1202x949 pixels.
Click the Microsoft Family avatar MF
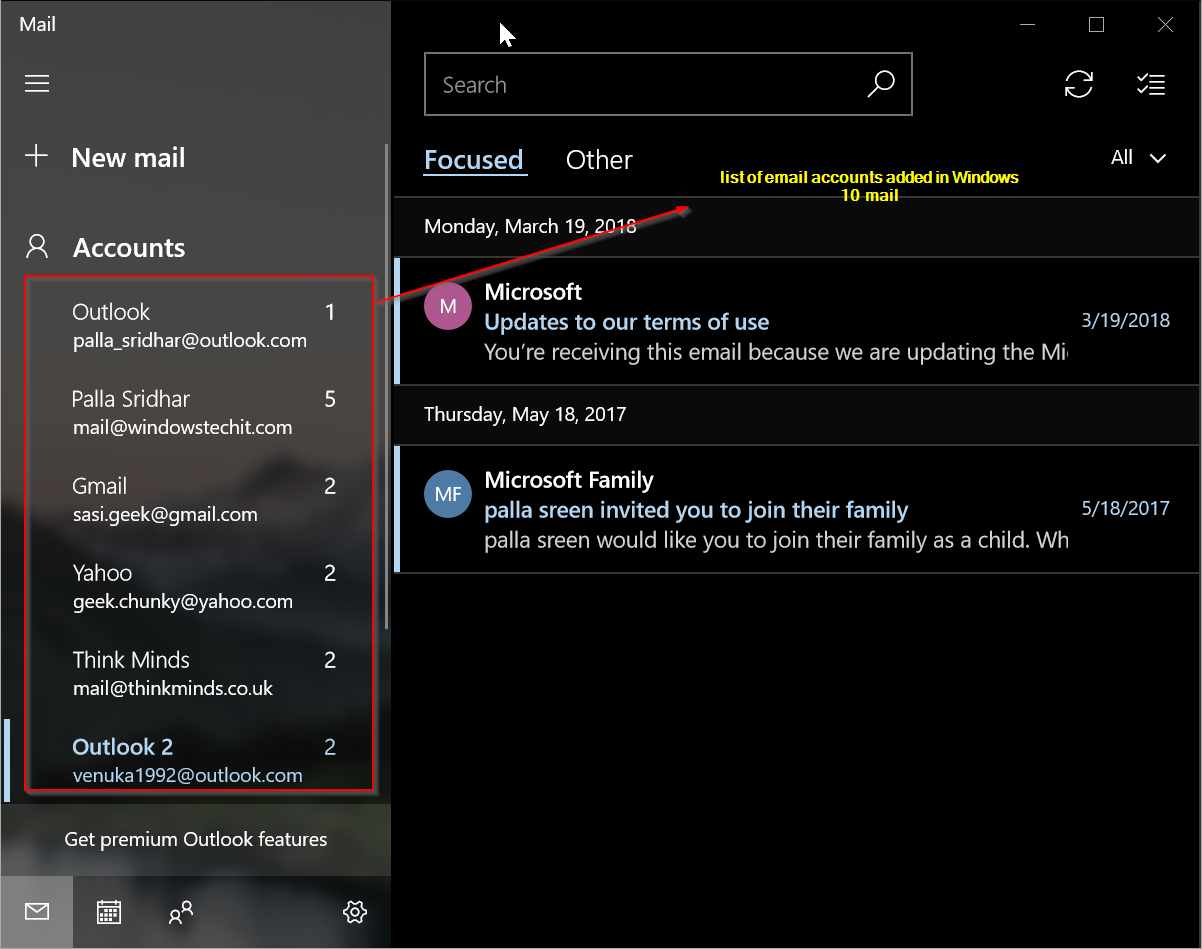coord(448,494)
